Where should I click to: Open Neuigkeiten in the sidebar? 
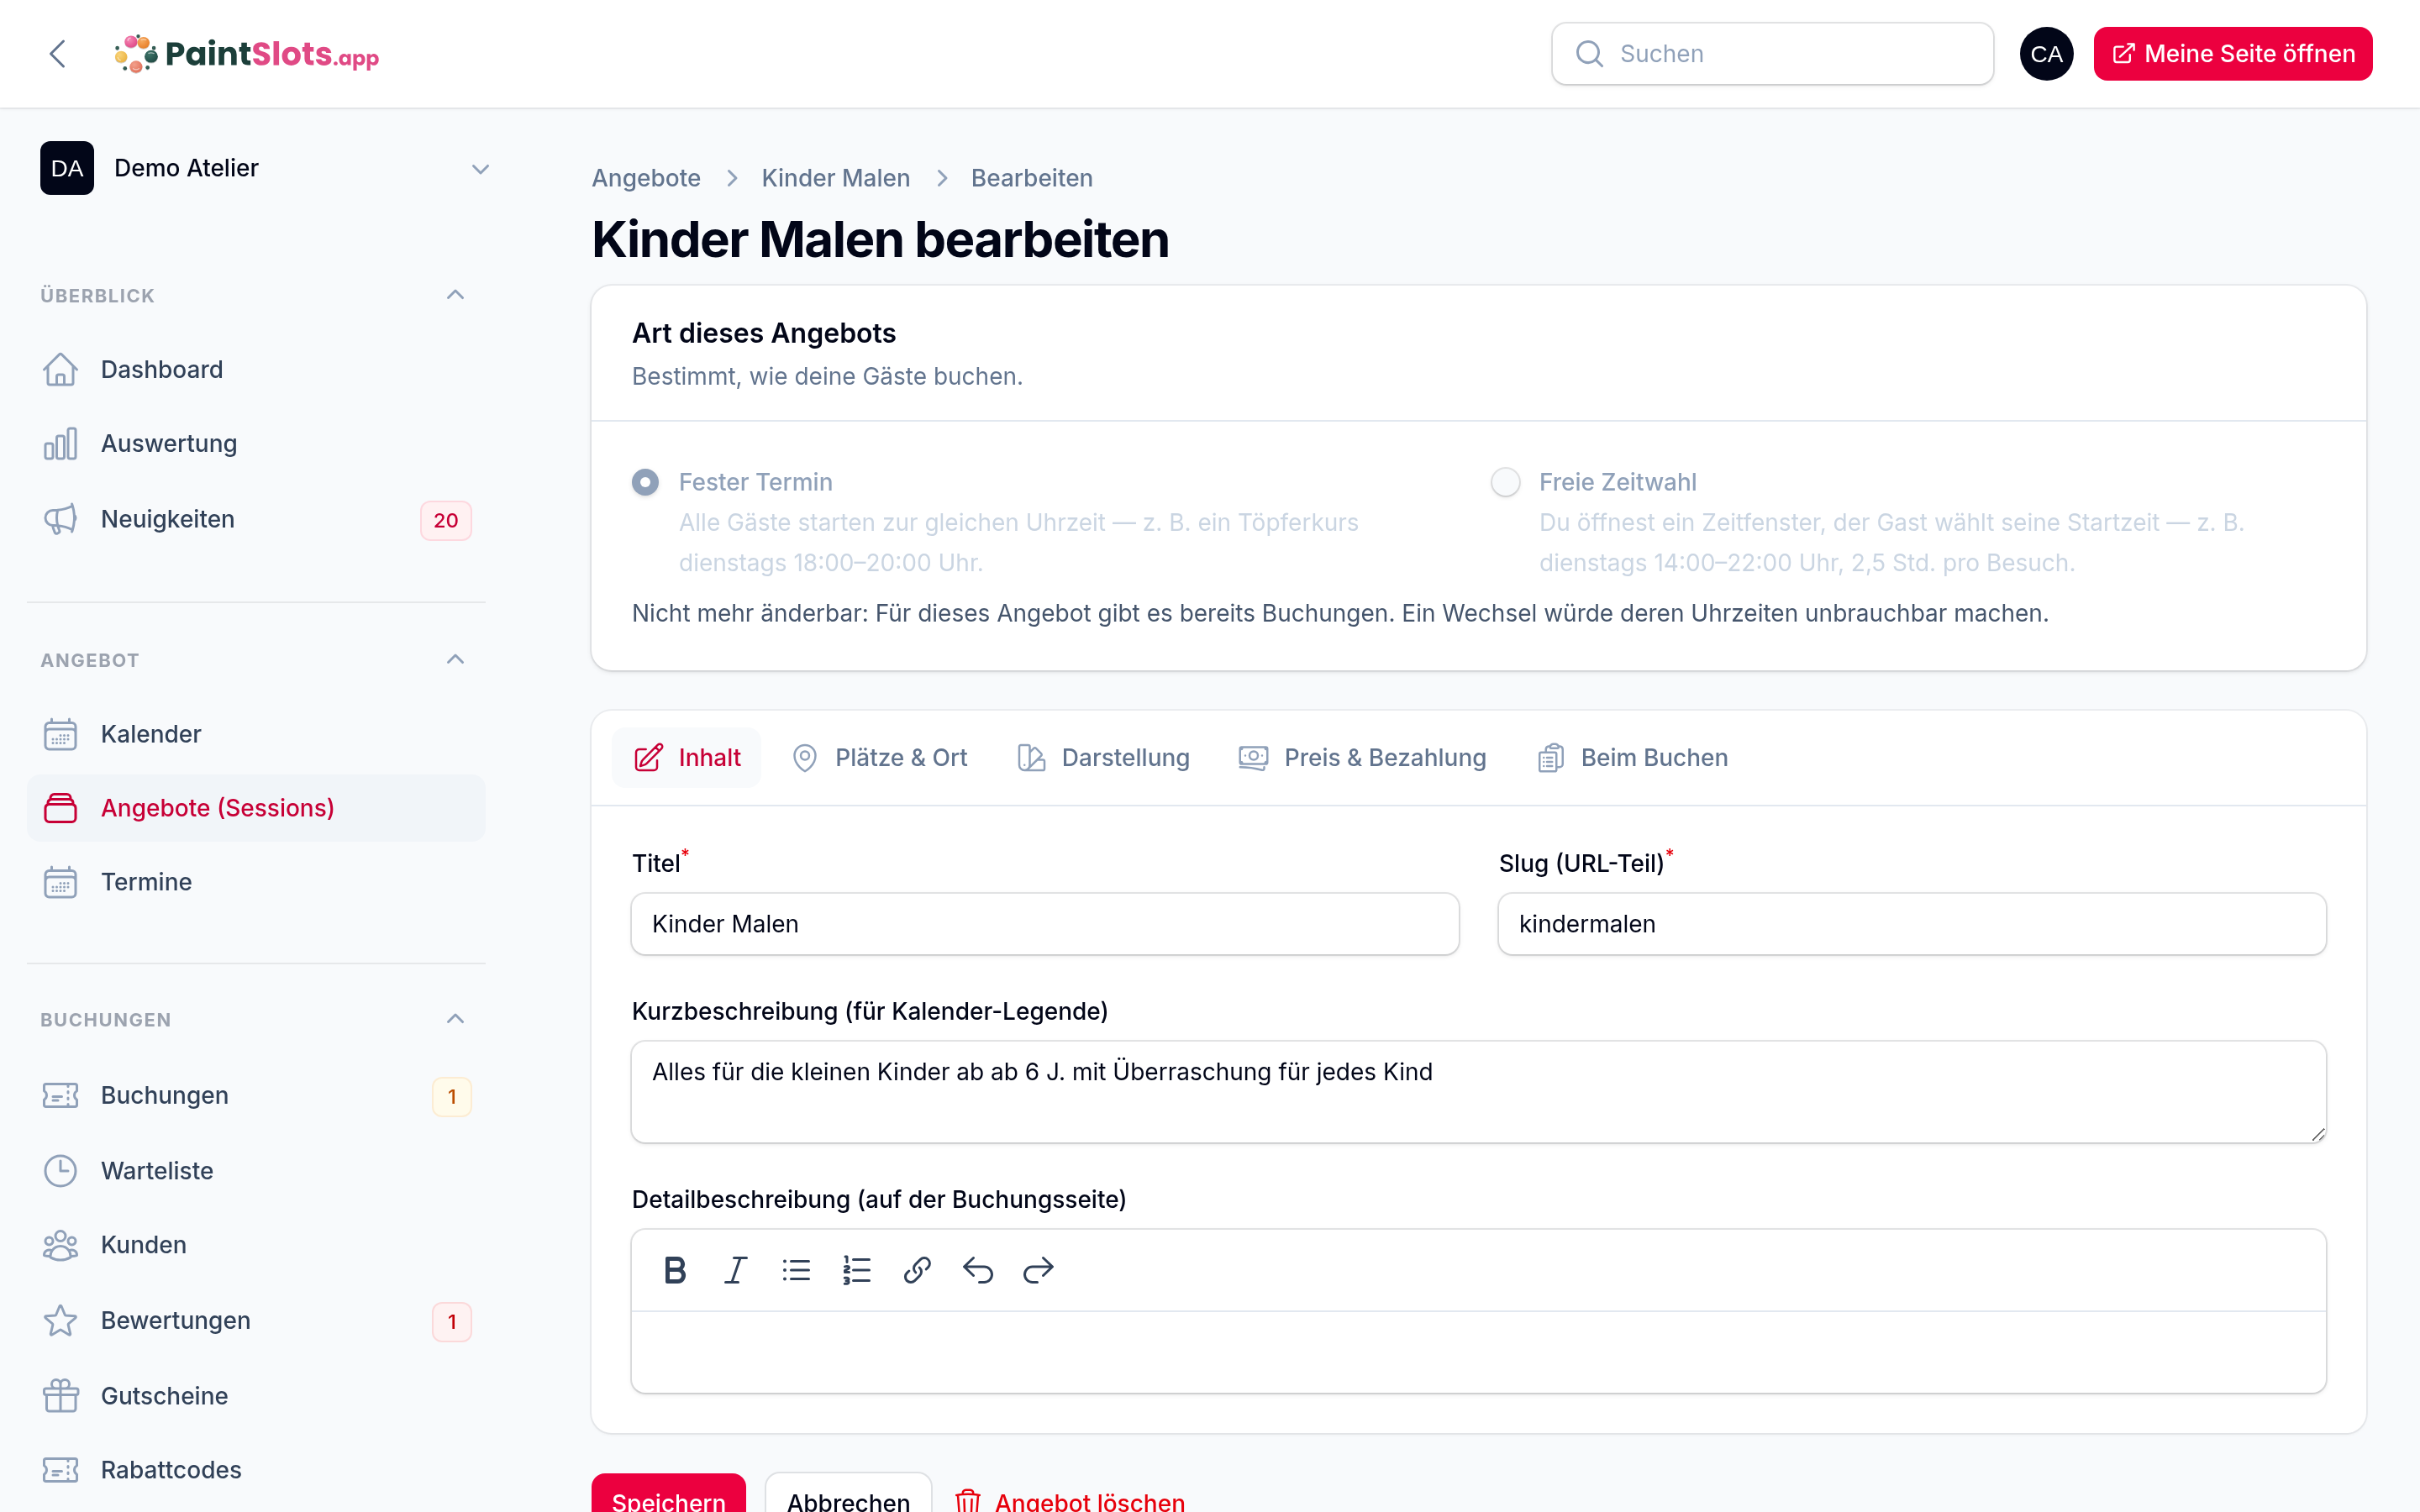256,520
